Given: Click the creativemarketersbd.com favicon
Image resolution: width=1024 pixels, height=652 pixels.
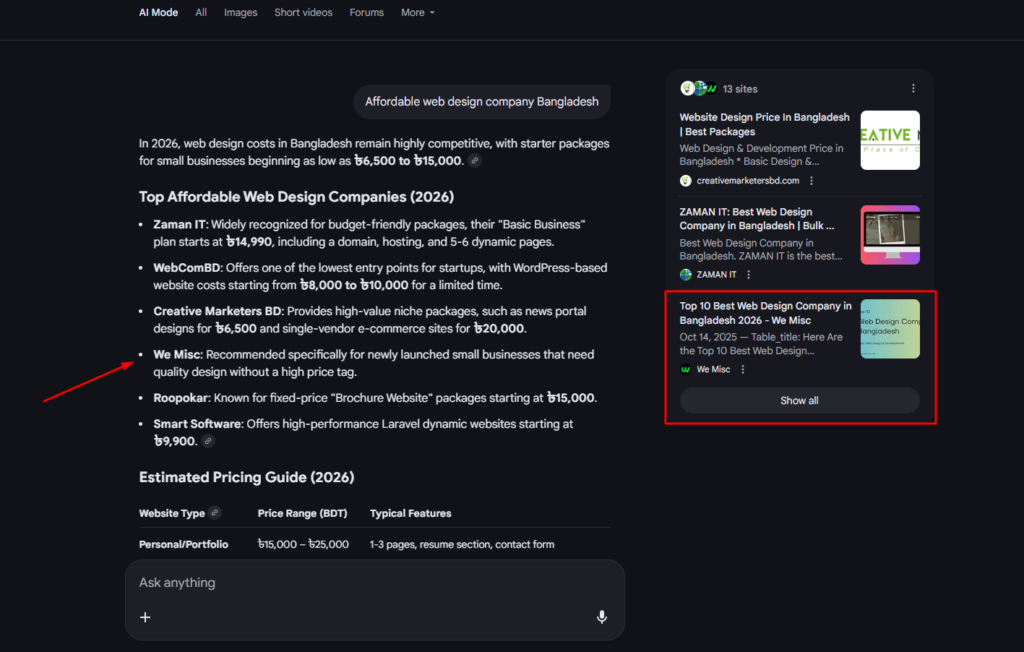Looking at the screenshot, I should (x=683, y=181).
